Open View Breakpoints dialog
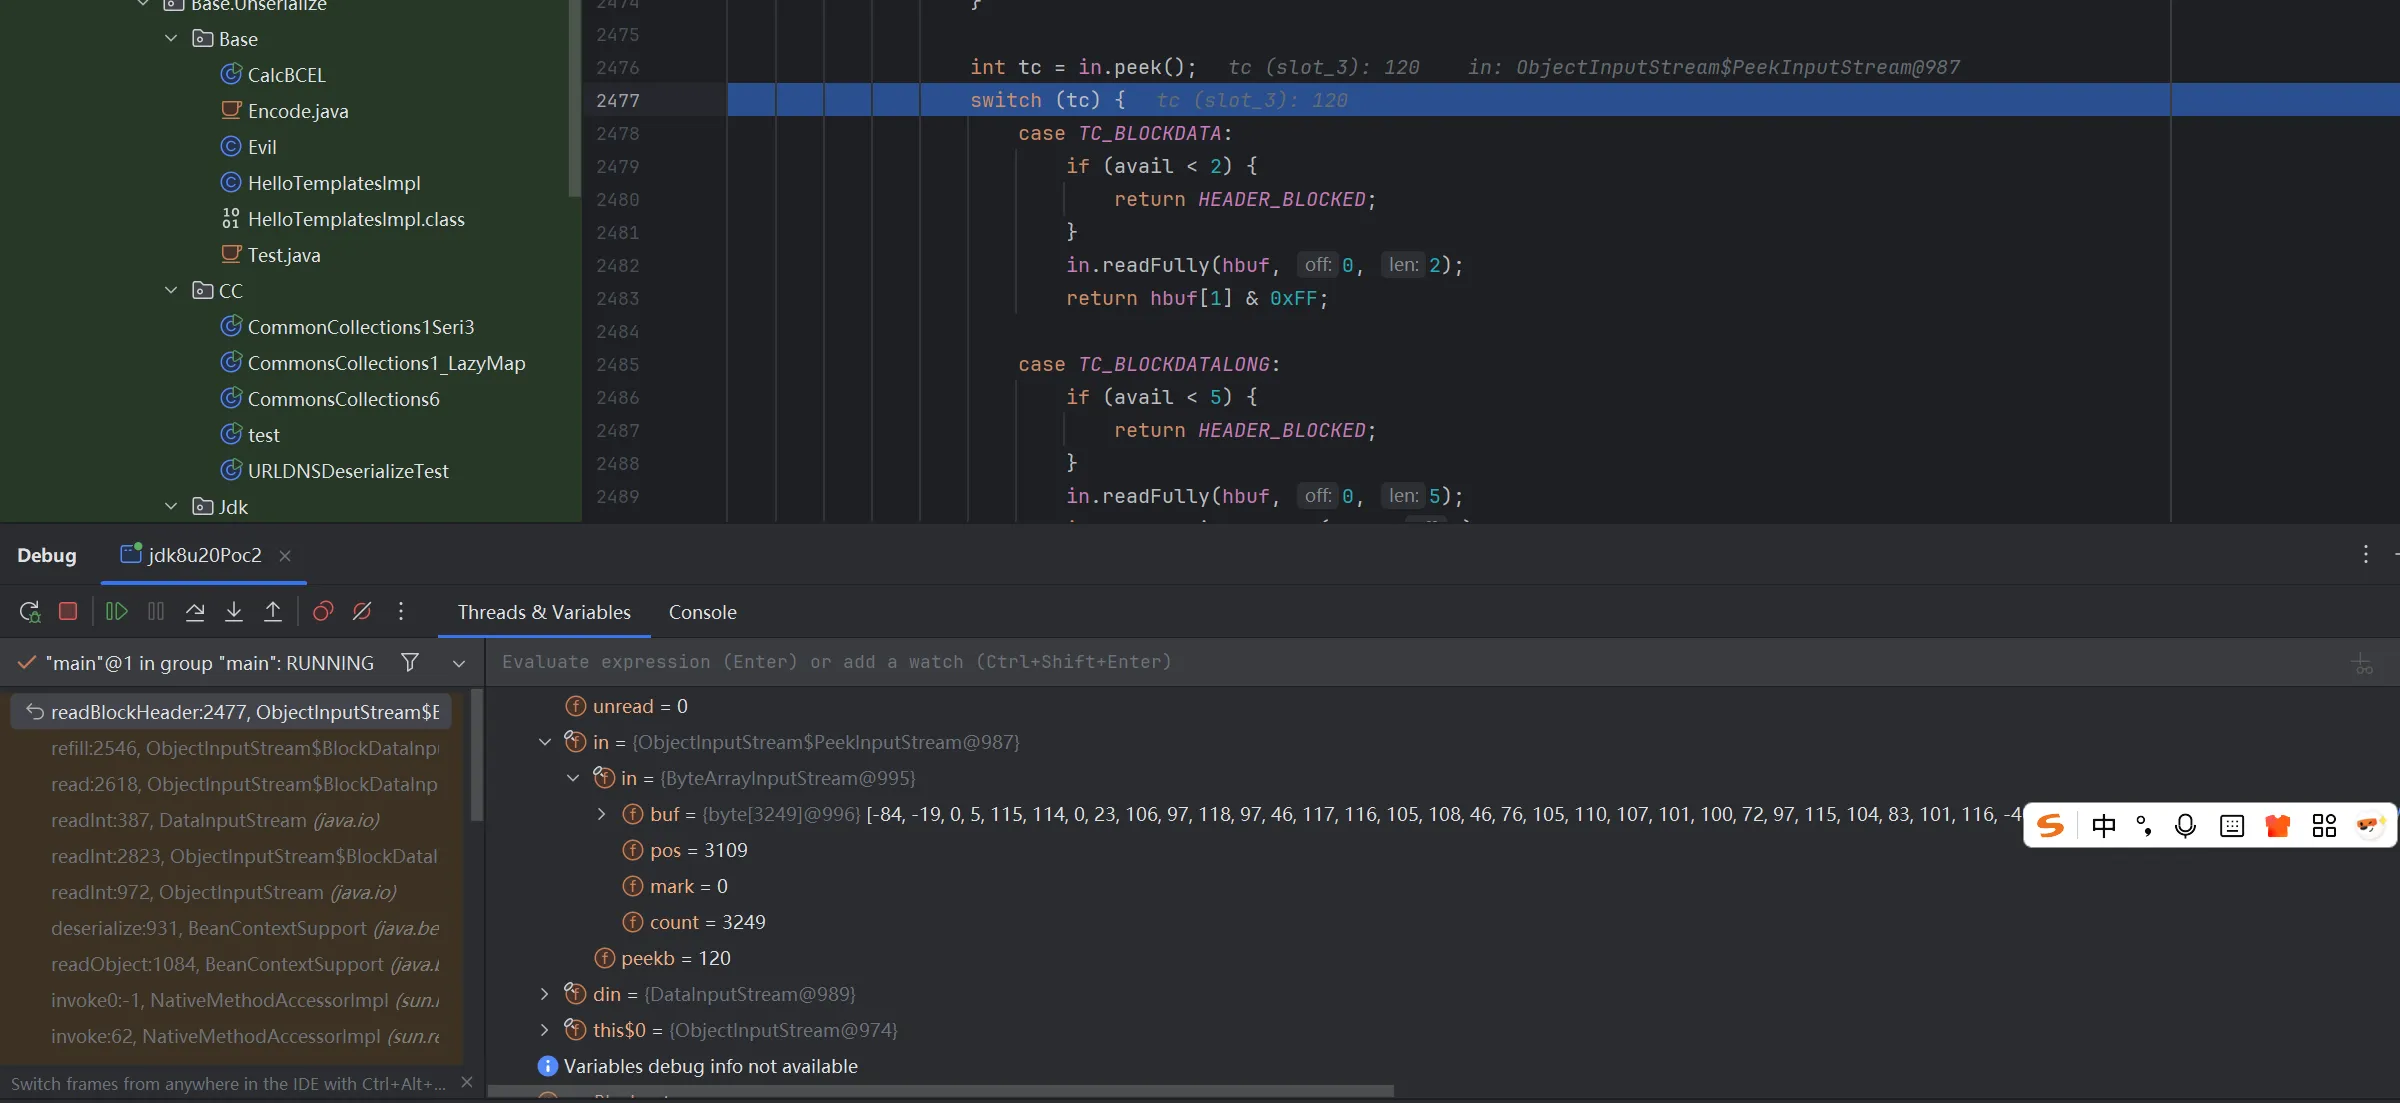Screen dimensions: 2400x1103 [323, 611]
